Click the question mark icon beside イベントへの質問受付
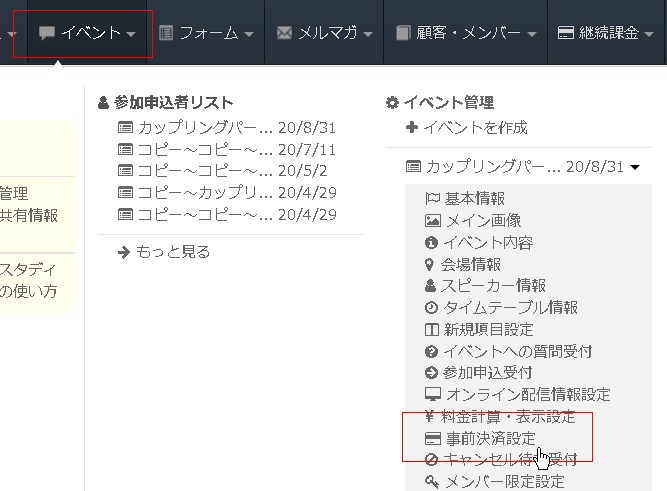This screenshot has height=491, width=667. (431, 351)
